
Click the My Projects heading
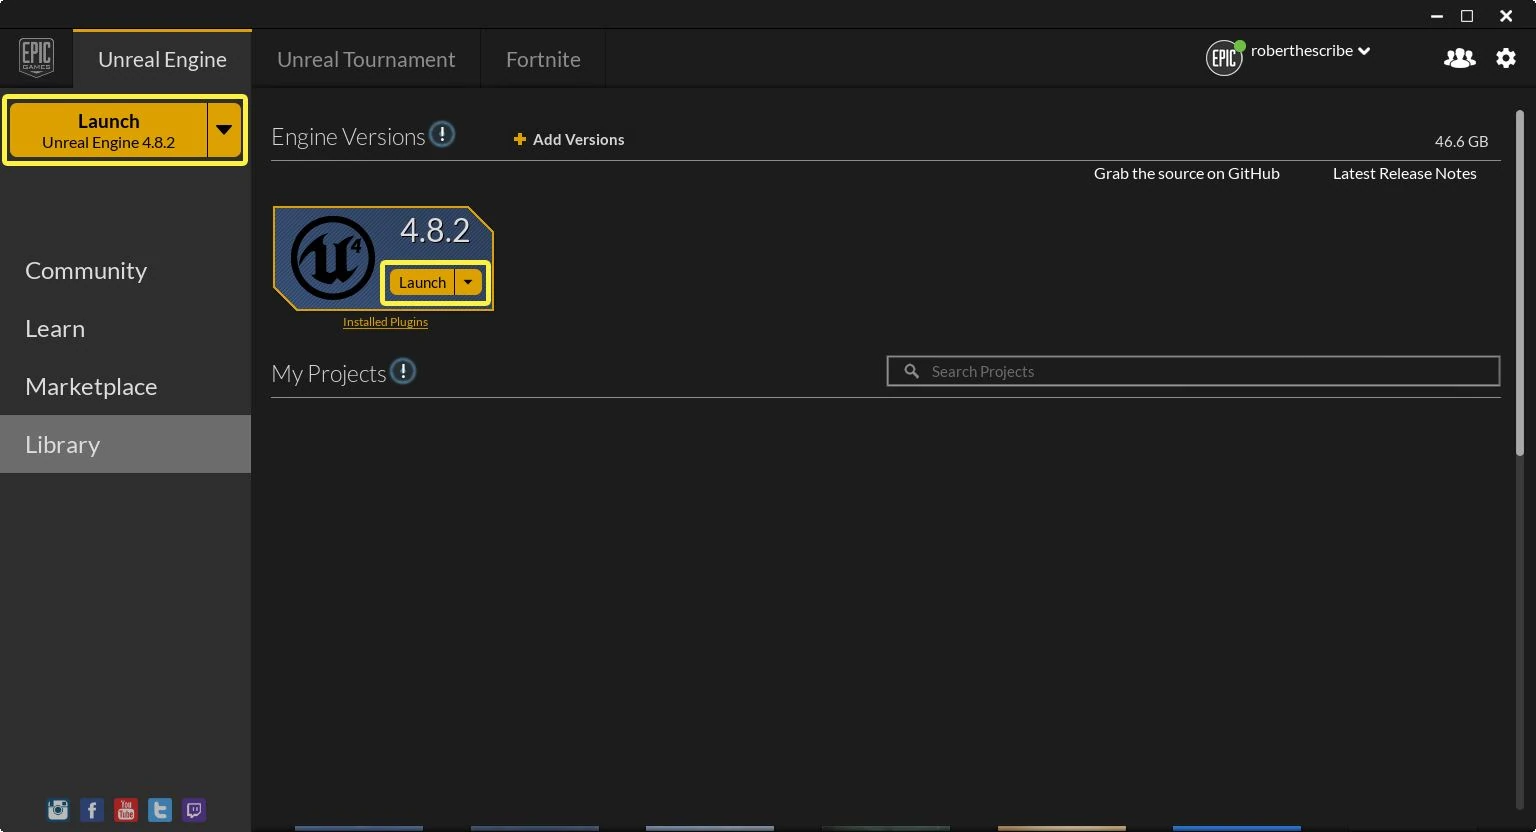[328, 373]
